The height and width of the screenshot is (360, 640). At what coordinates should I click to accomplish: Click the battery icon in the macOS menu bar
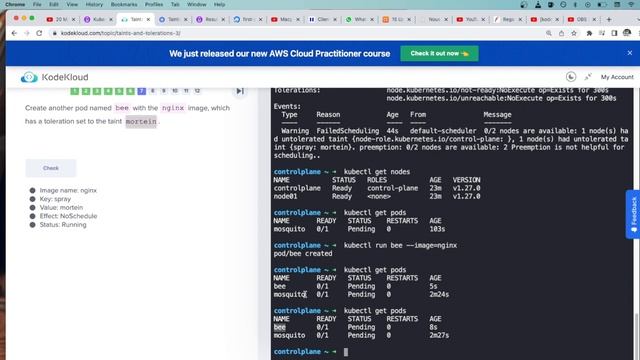[x=602, y=4]
